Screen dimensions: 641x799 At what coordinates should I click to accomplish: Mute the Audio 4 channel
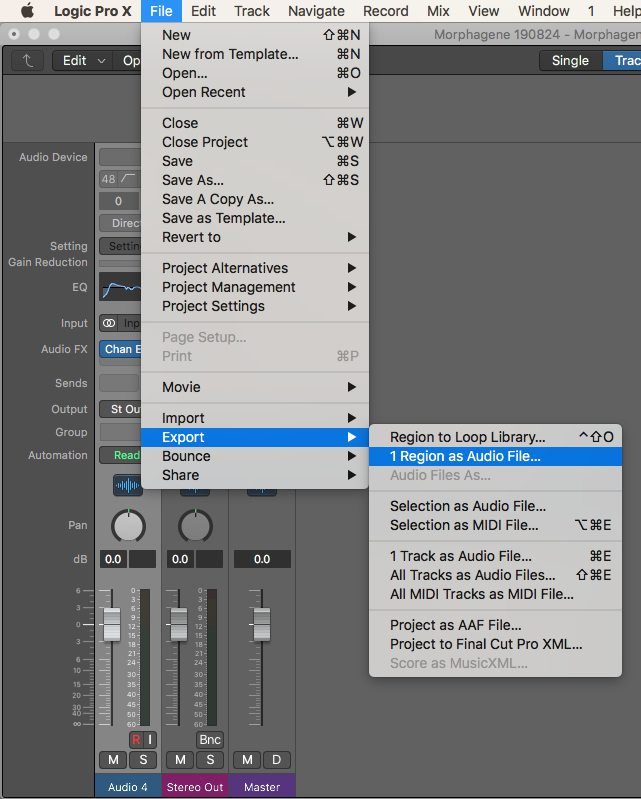(x=113, y=760)
